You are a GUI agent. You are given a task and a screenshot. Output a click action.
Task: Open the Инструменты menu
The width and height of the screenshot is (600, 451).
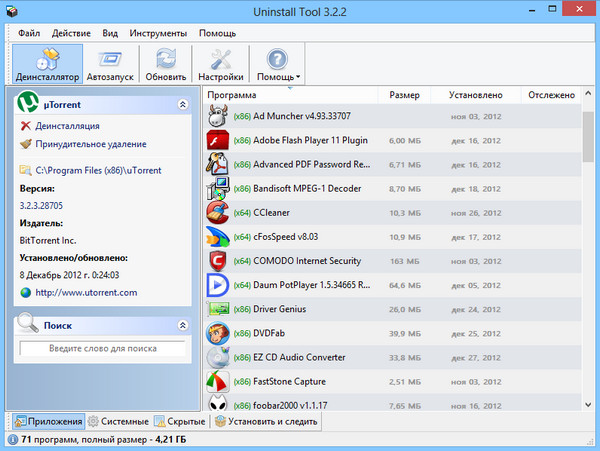pos(158,33)
